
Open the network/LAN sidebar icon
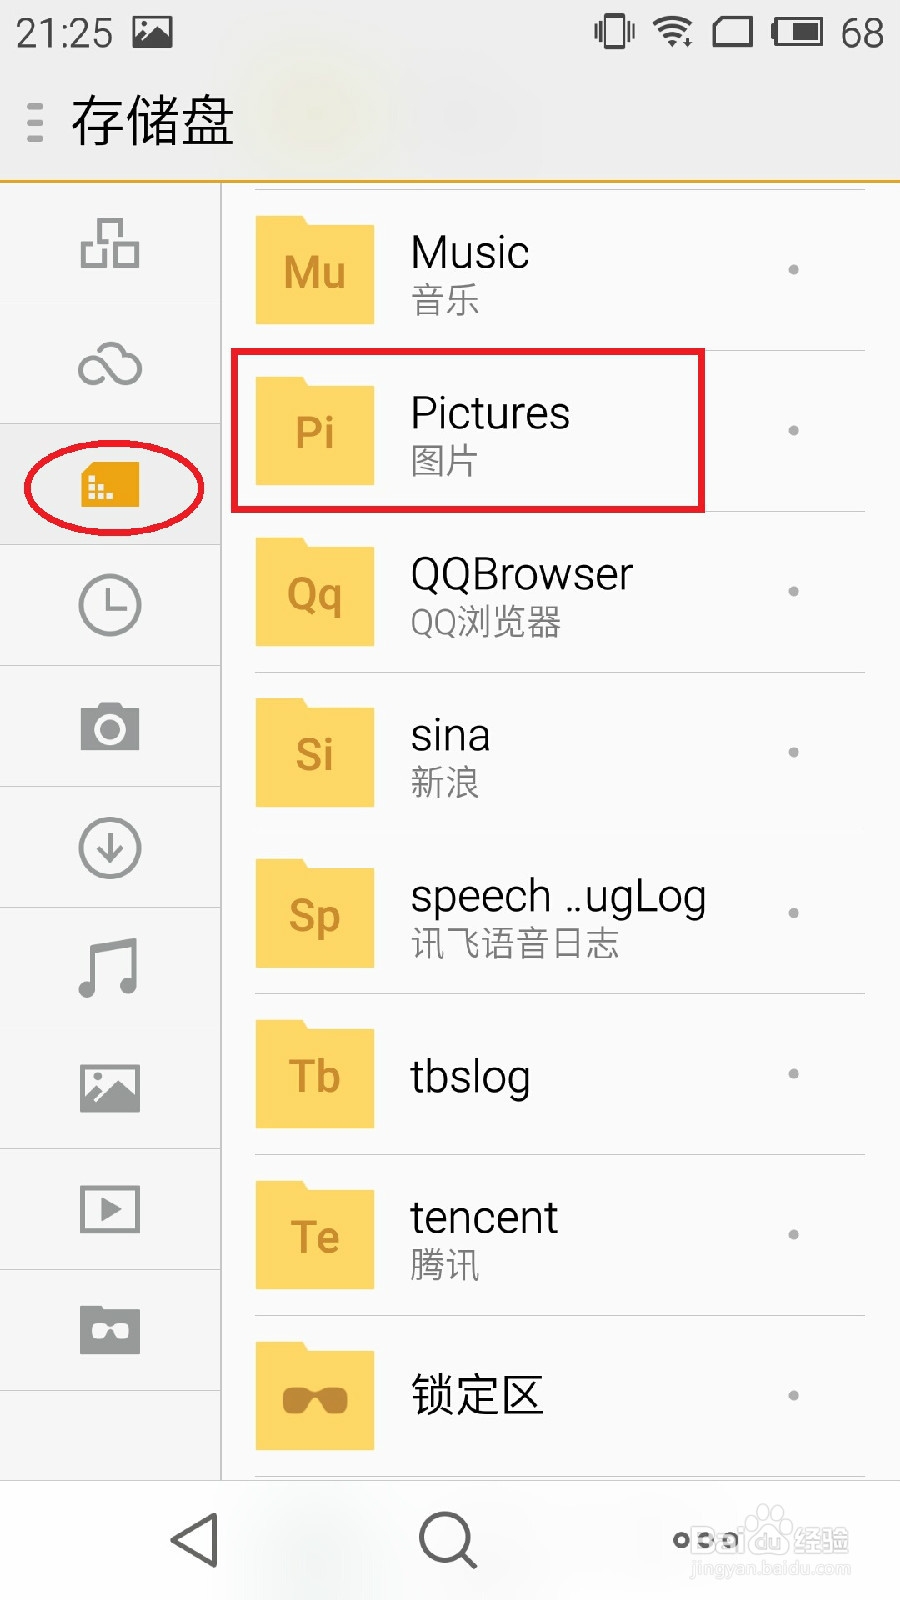[110, 243]
